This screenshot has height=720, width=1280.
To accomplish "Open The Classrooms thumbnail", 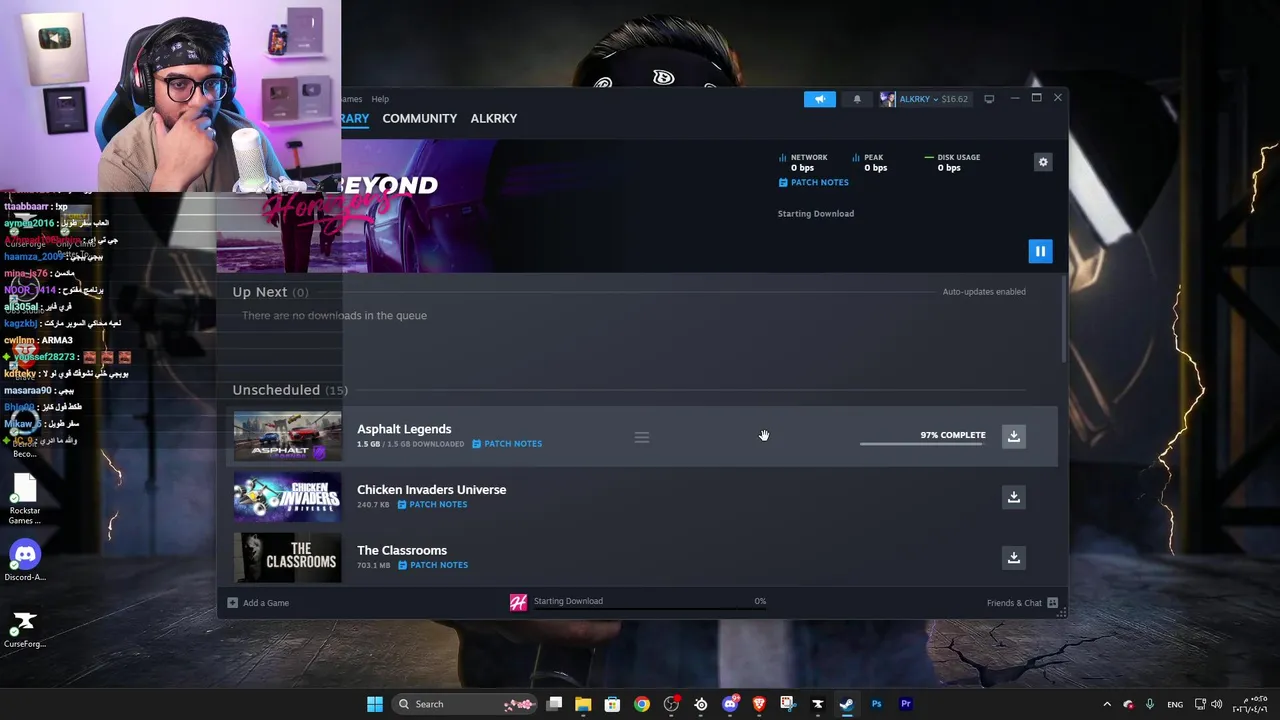I will (287, 558).
